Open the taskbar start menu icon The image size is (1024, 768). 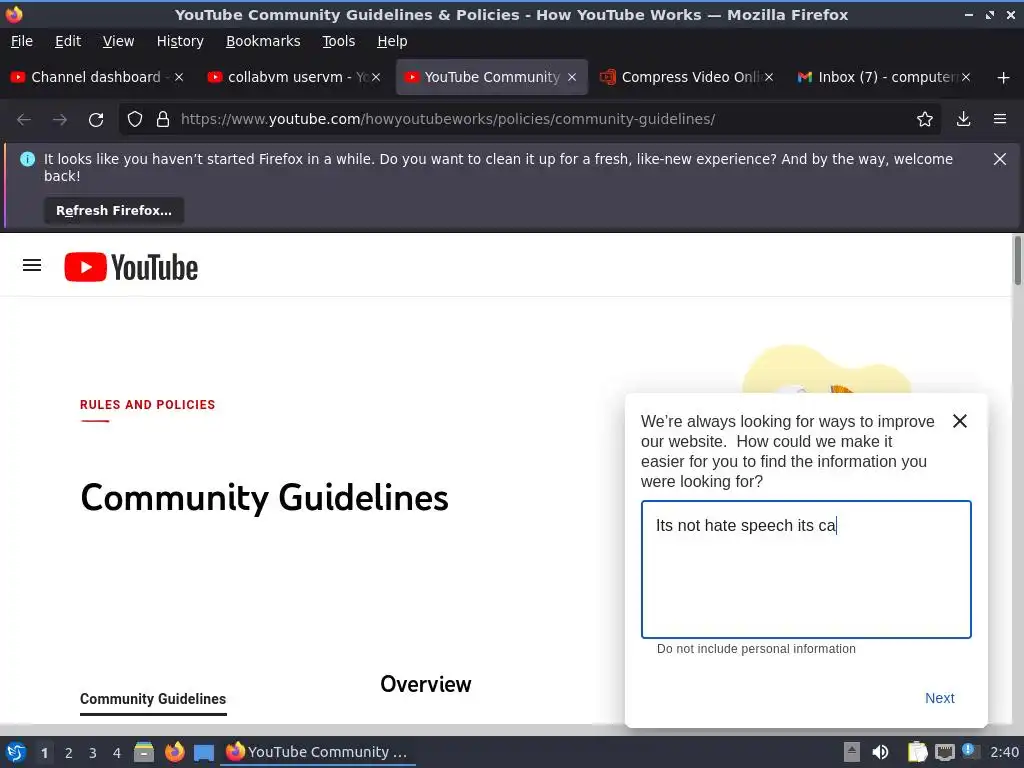(16, 752)
